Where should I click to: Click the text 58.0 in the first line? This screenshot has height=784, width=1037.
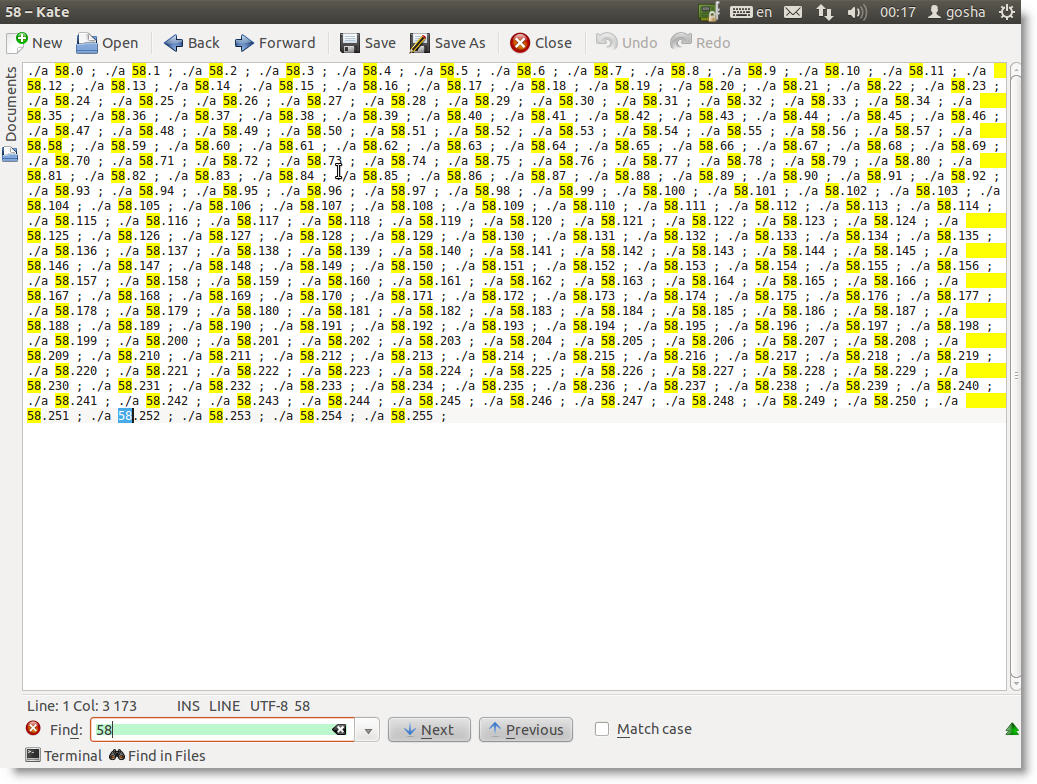point(69,71)
